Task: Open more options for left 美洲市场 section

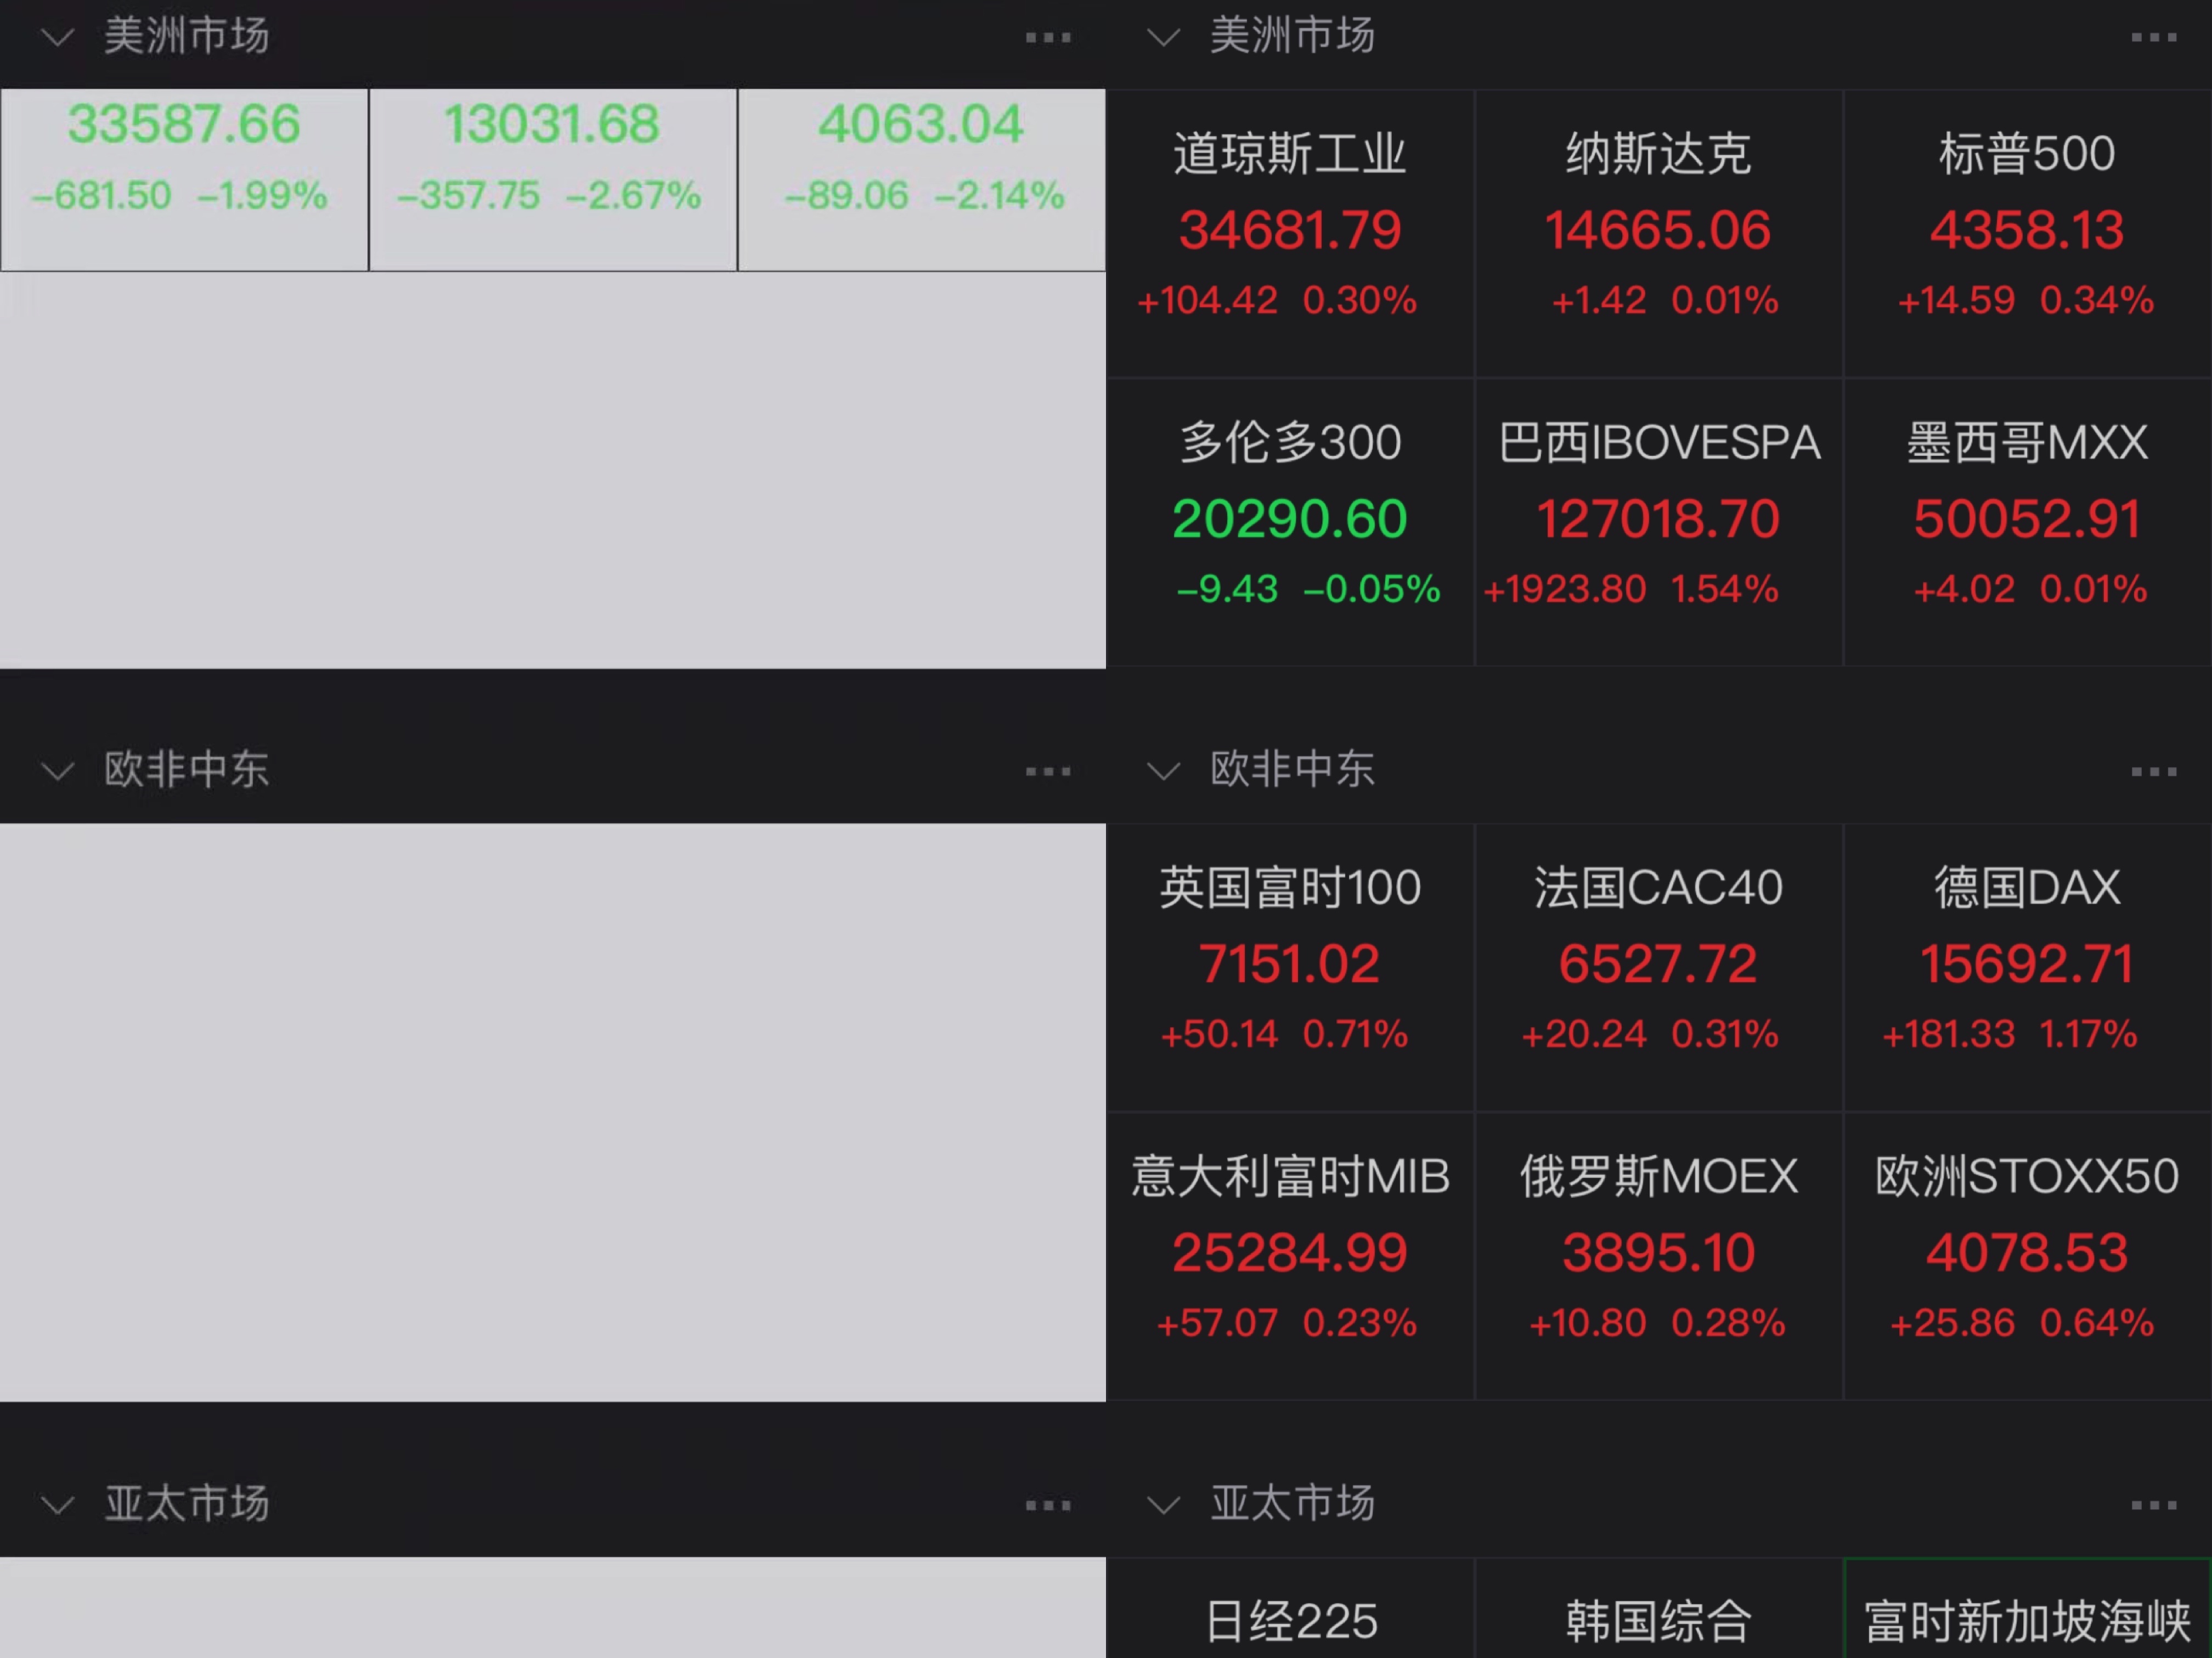Action: (x=1047, y=38)
